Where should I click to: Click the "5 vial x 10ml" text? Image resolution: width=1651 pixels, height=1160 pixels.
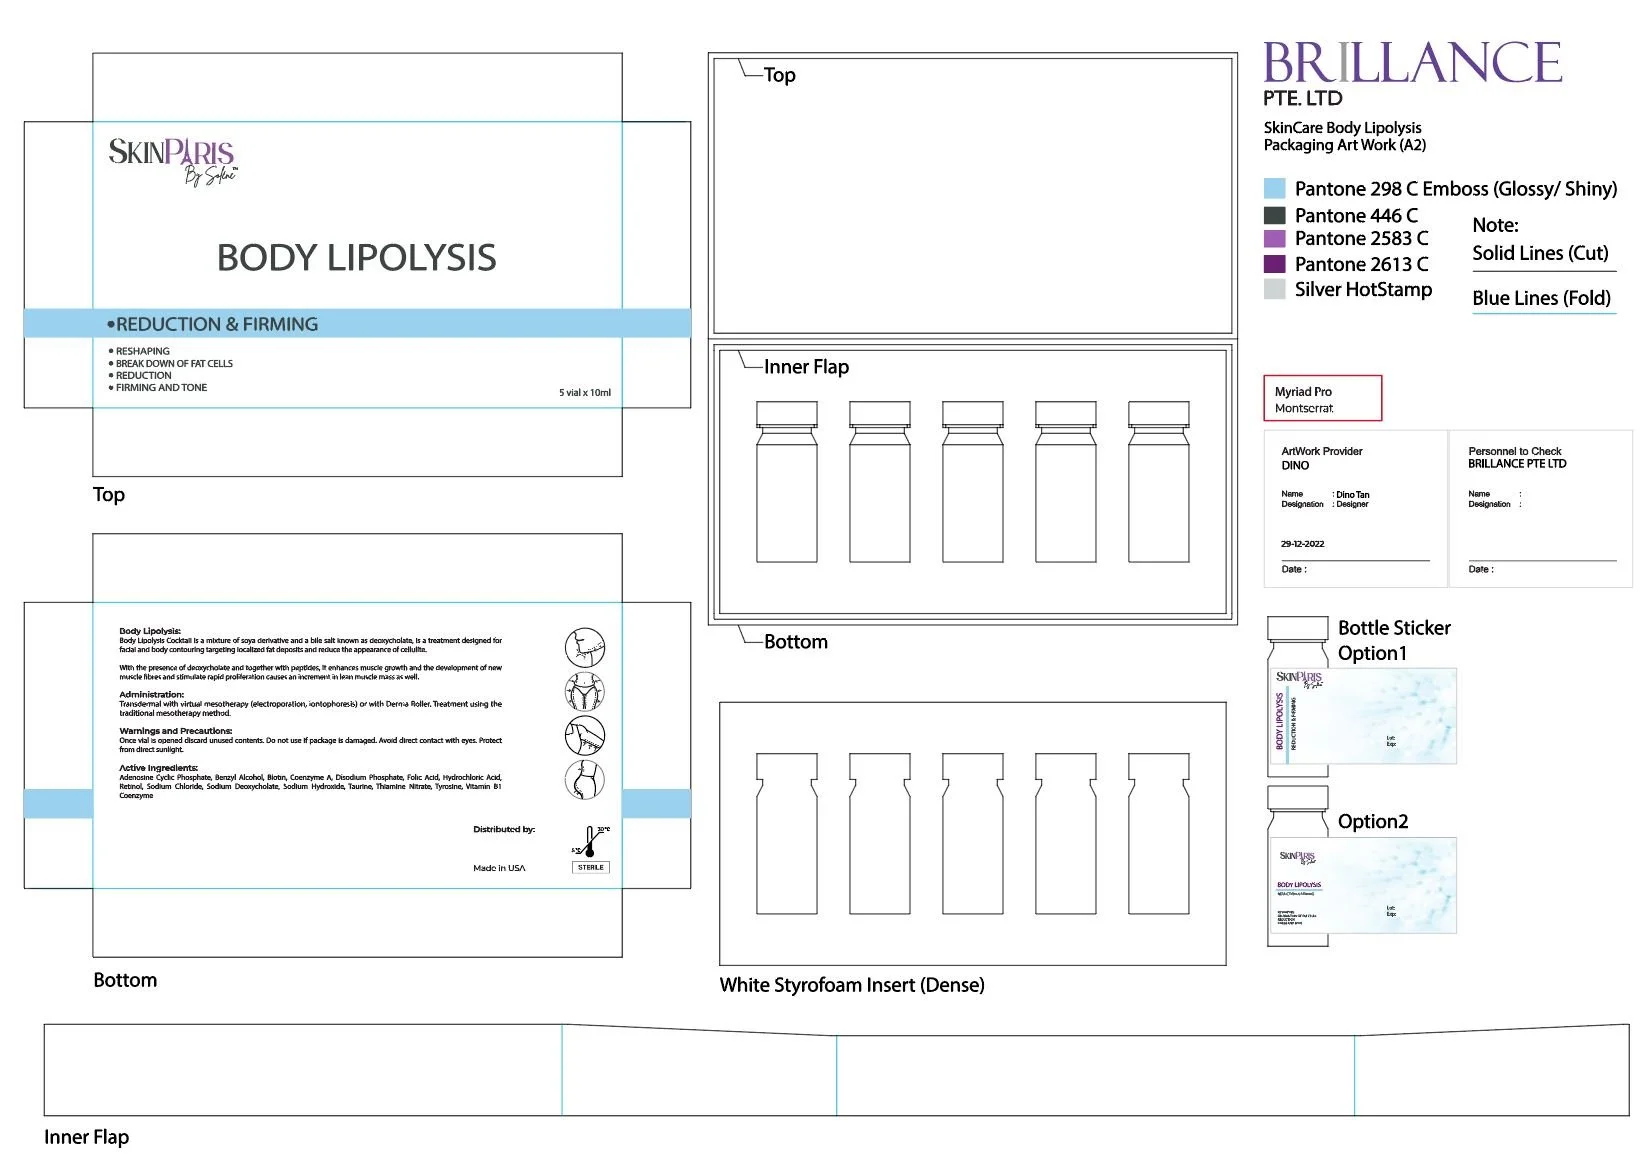[585, 392]
